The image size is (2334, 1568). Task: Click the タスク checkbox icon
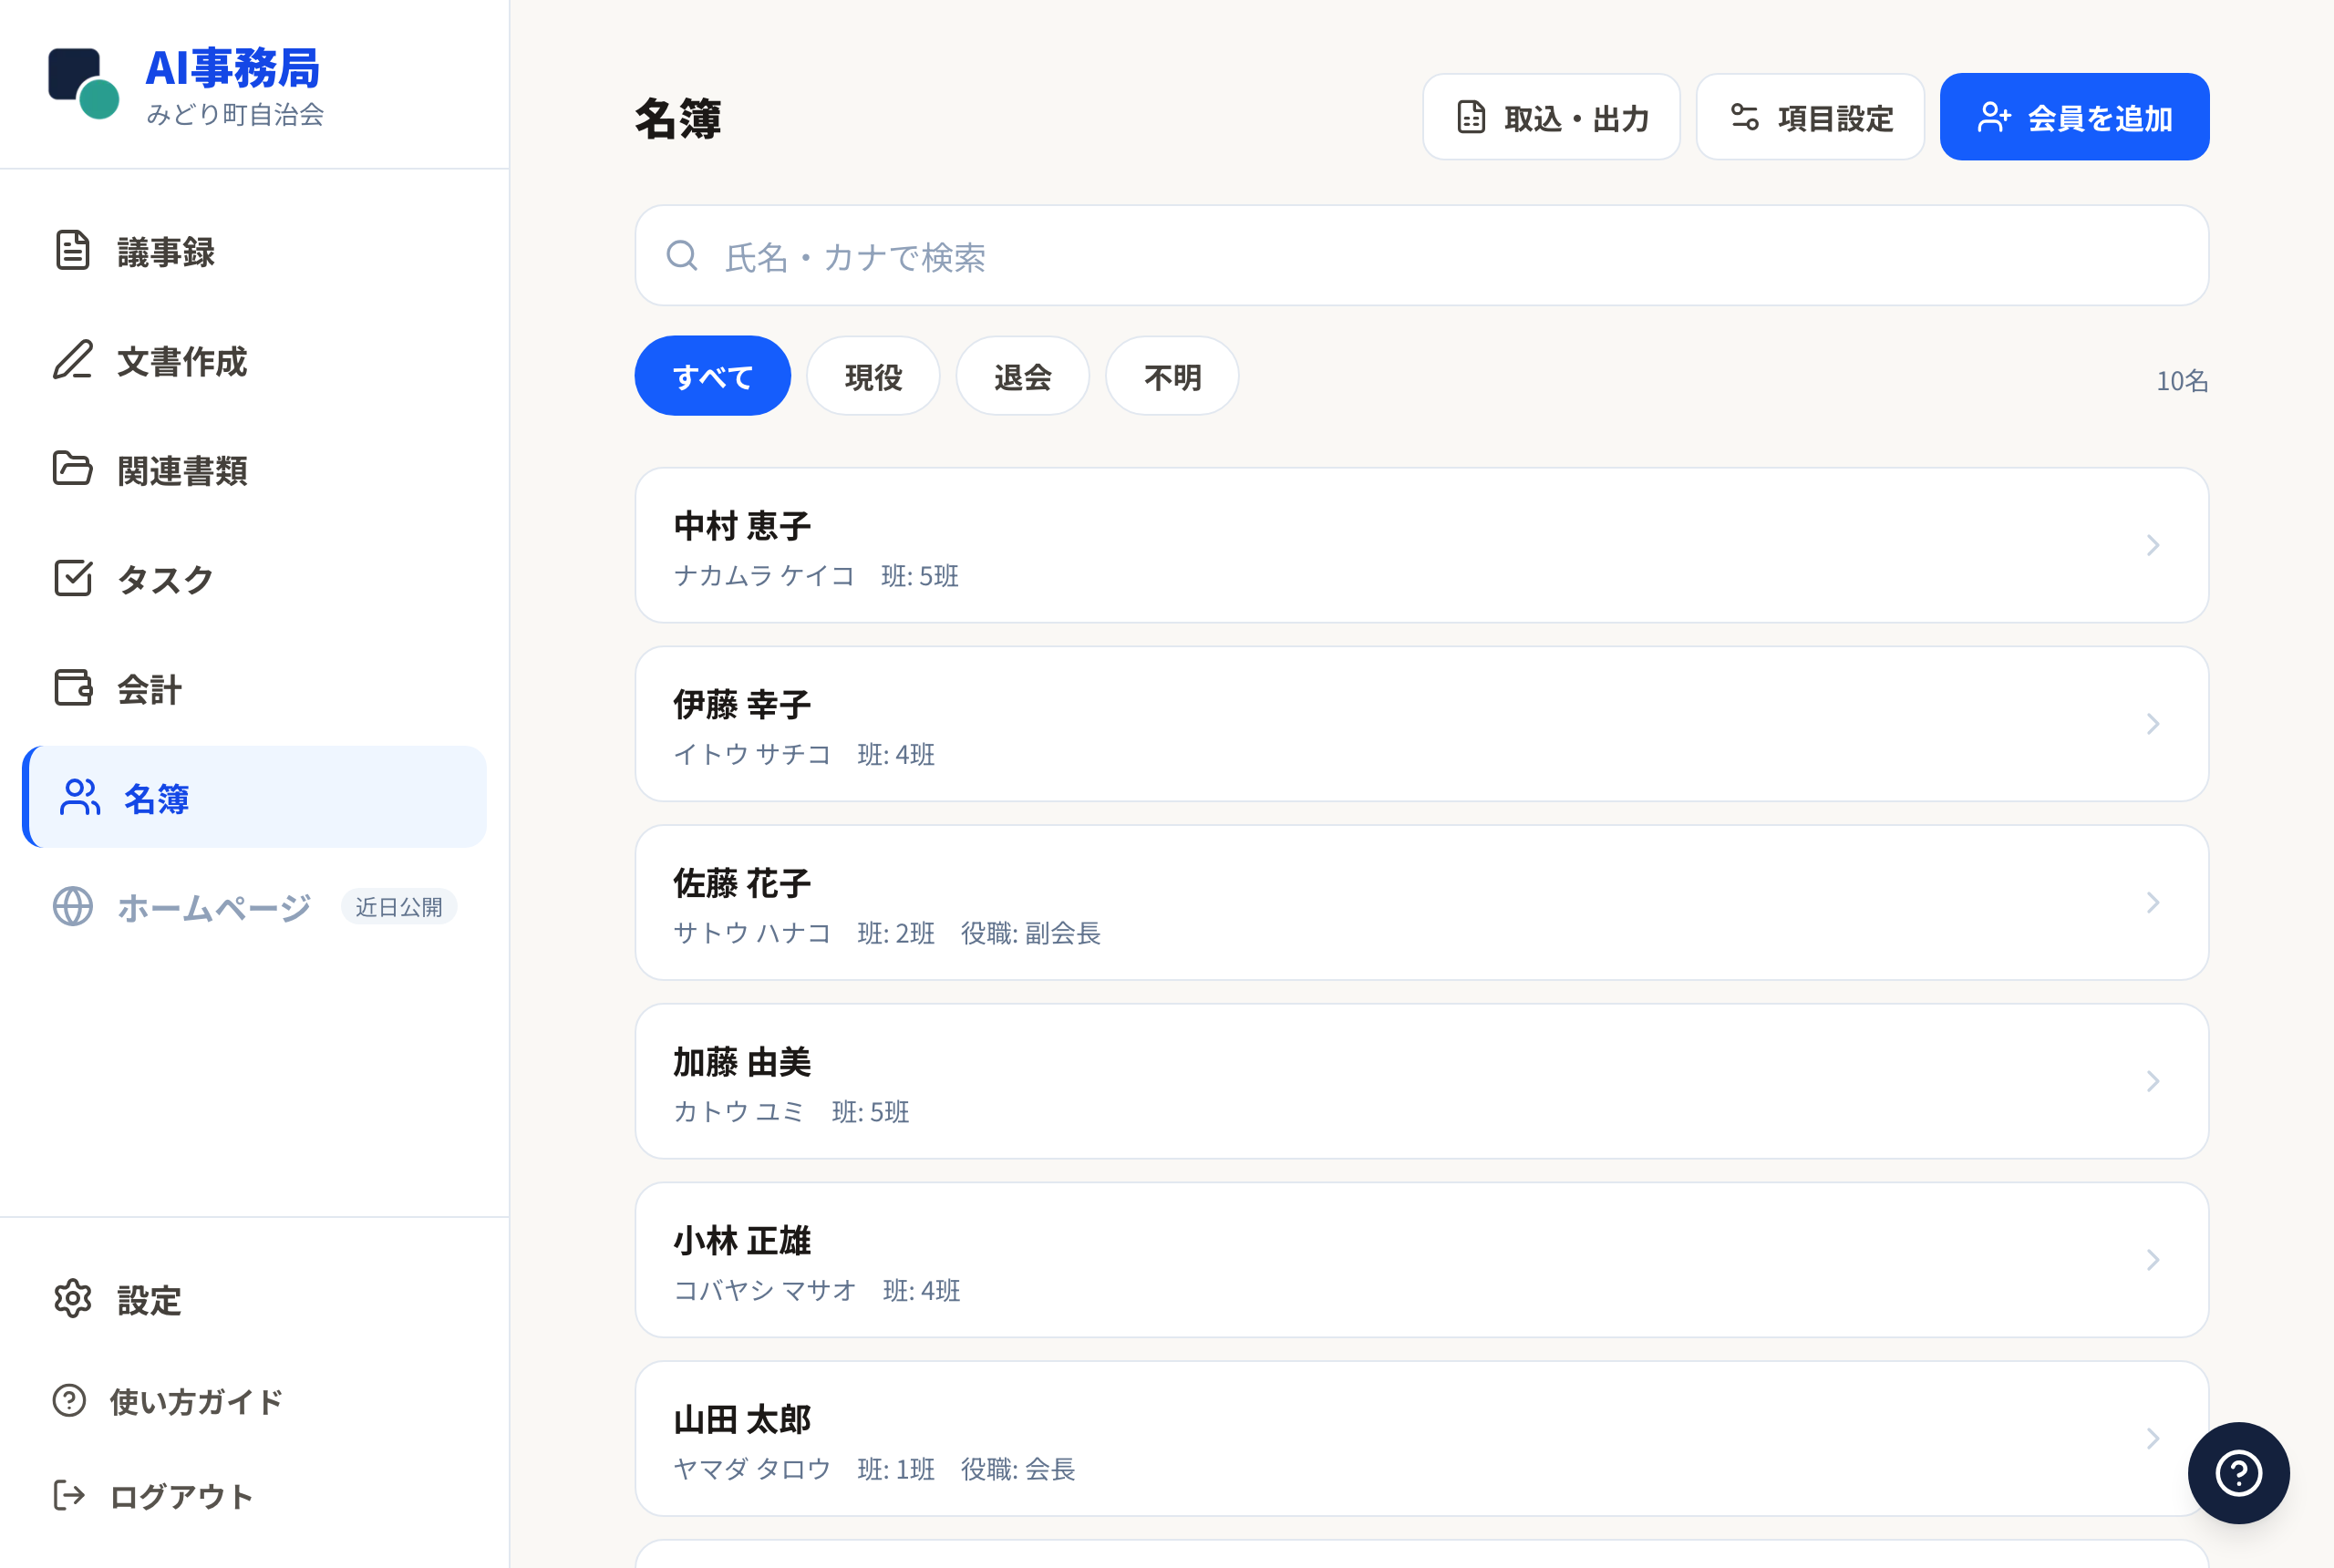[72, 578]
